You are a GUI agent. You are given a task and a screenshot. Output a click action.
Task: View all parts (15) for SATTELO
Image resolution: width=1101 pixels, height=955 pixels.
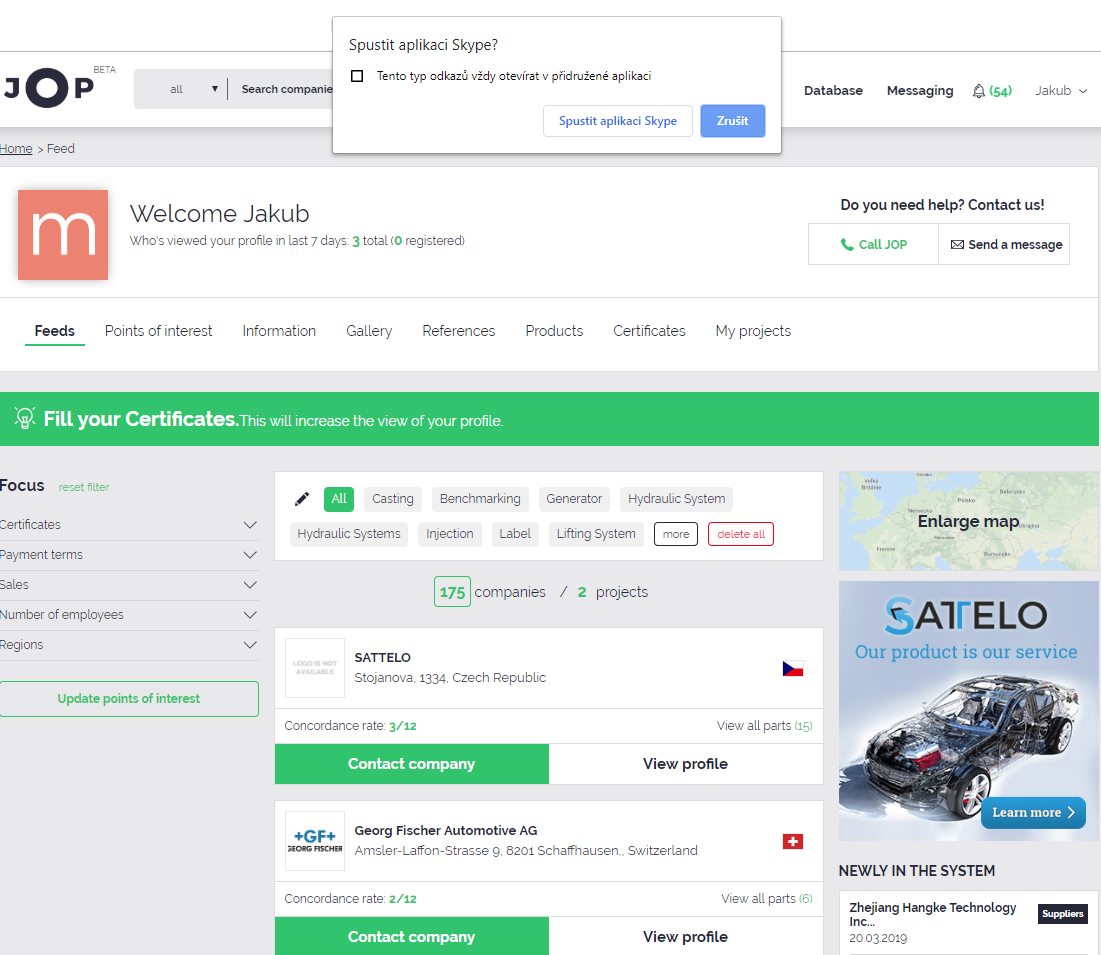click(x=764, y=725)
